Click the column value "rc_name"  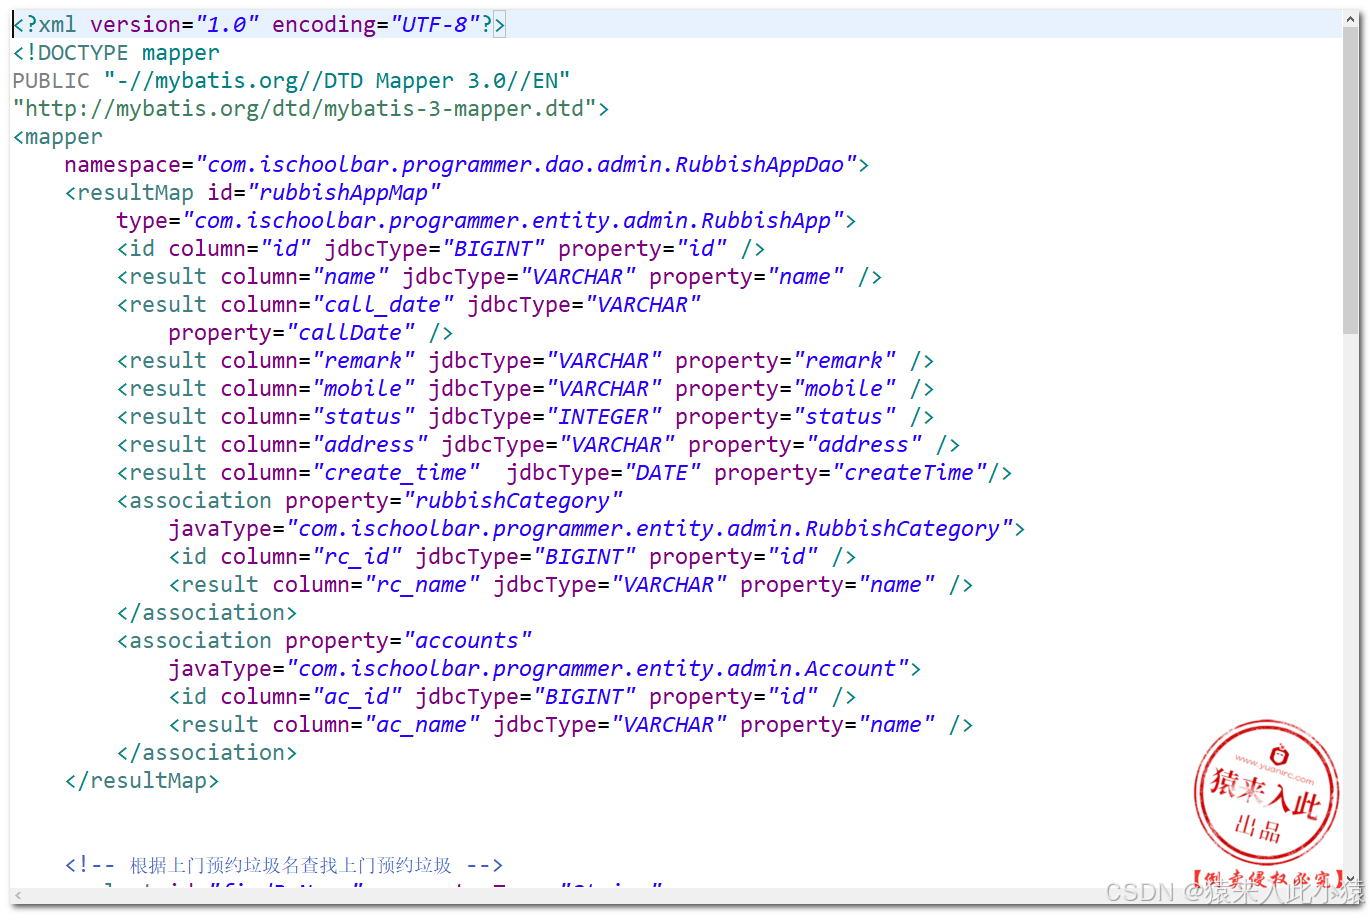click(422, 584)
